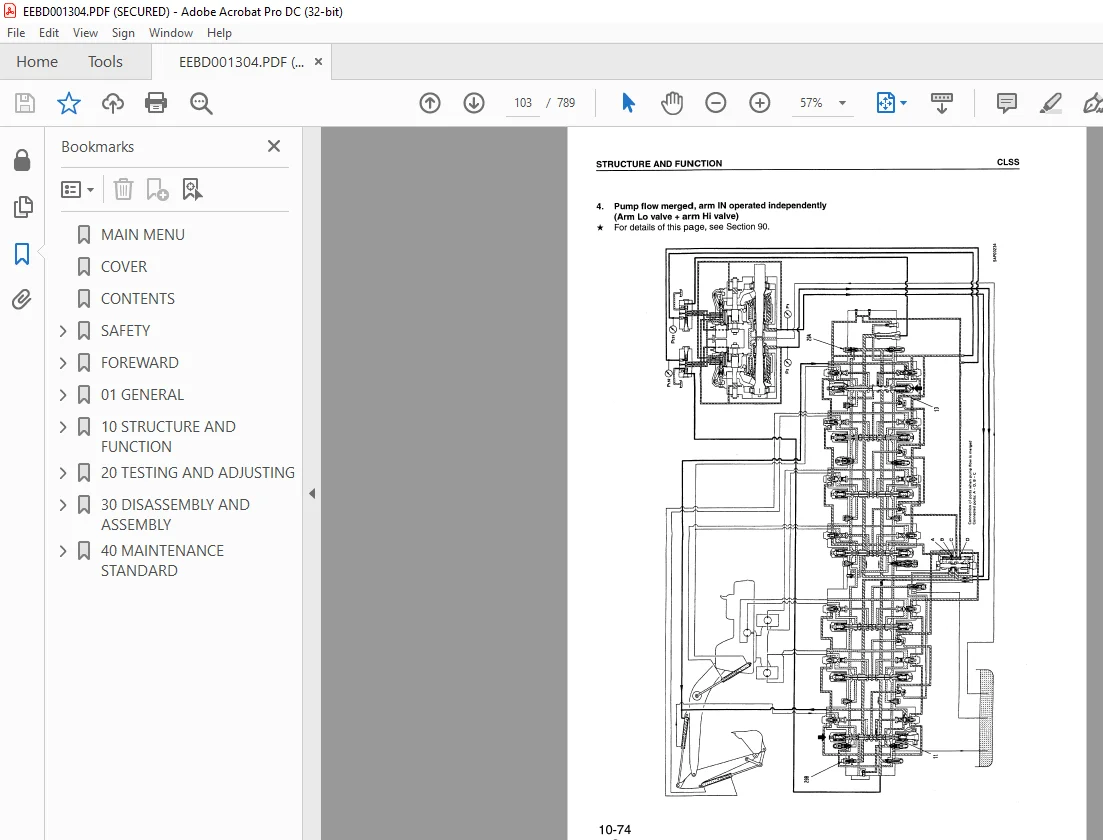Select the SAFETY bookmark label
The width and height of the screenshot is (1103, 840).
[x=125, y=331]
